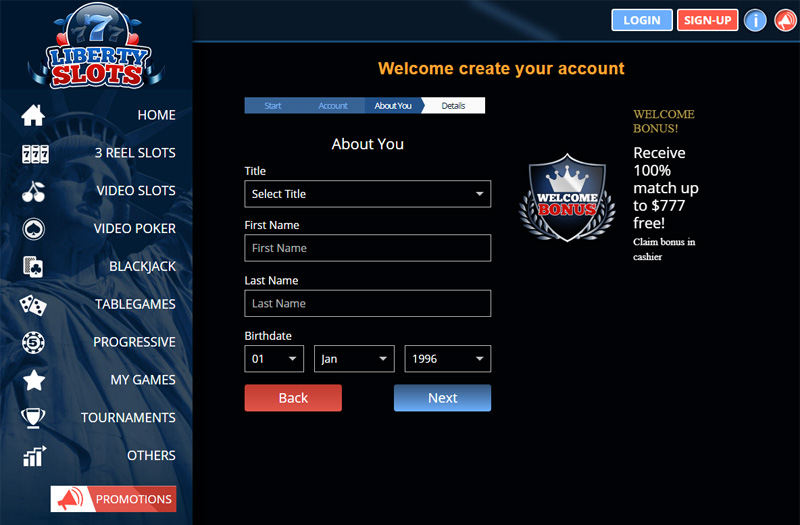Click the LOGIN button
The image size is (800, 525).
click(642, 20)
